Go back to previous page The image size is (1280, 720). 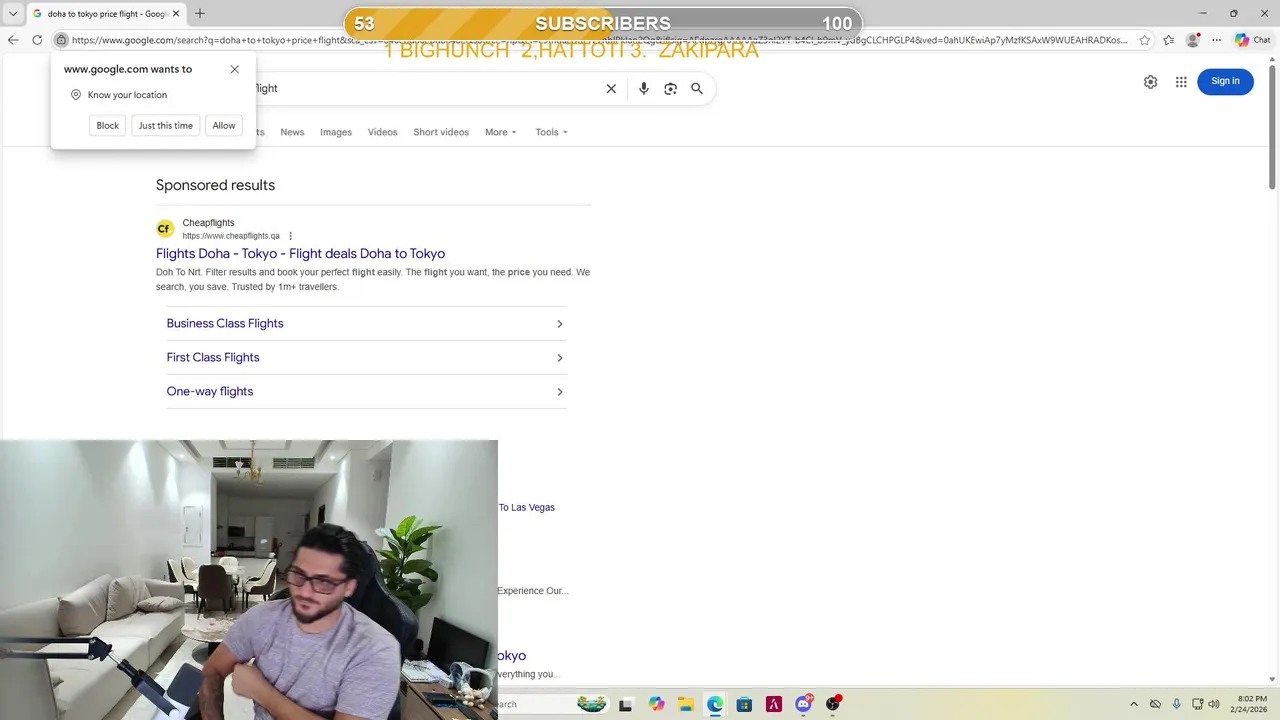tap(13, 40)
